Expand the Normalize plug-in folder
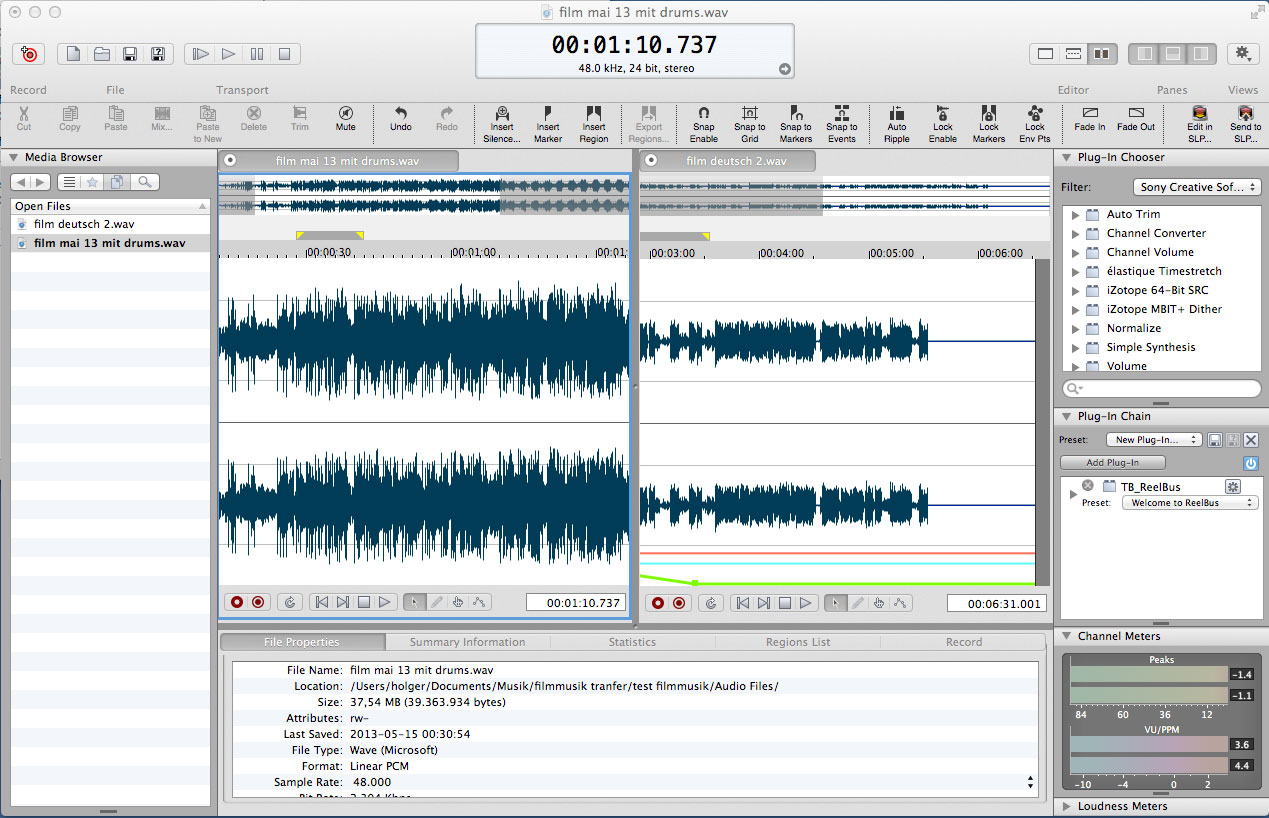 coord(1076,328)
